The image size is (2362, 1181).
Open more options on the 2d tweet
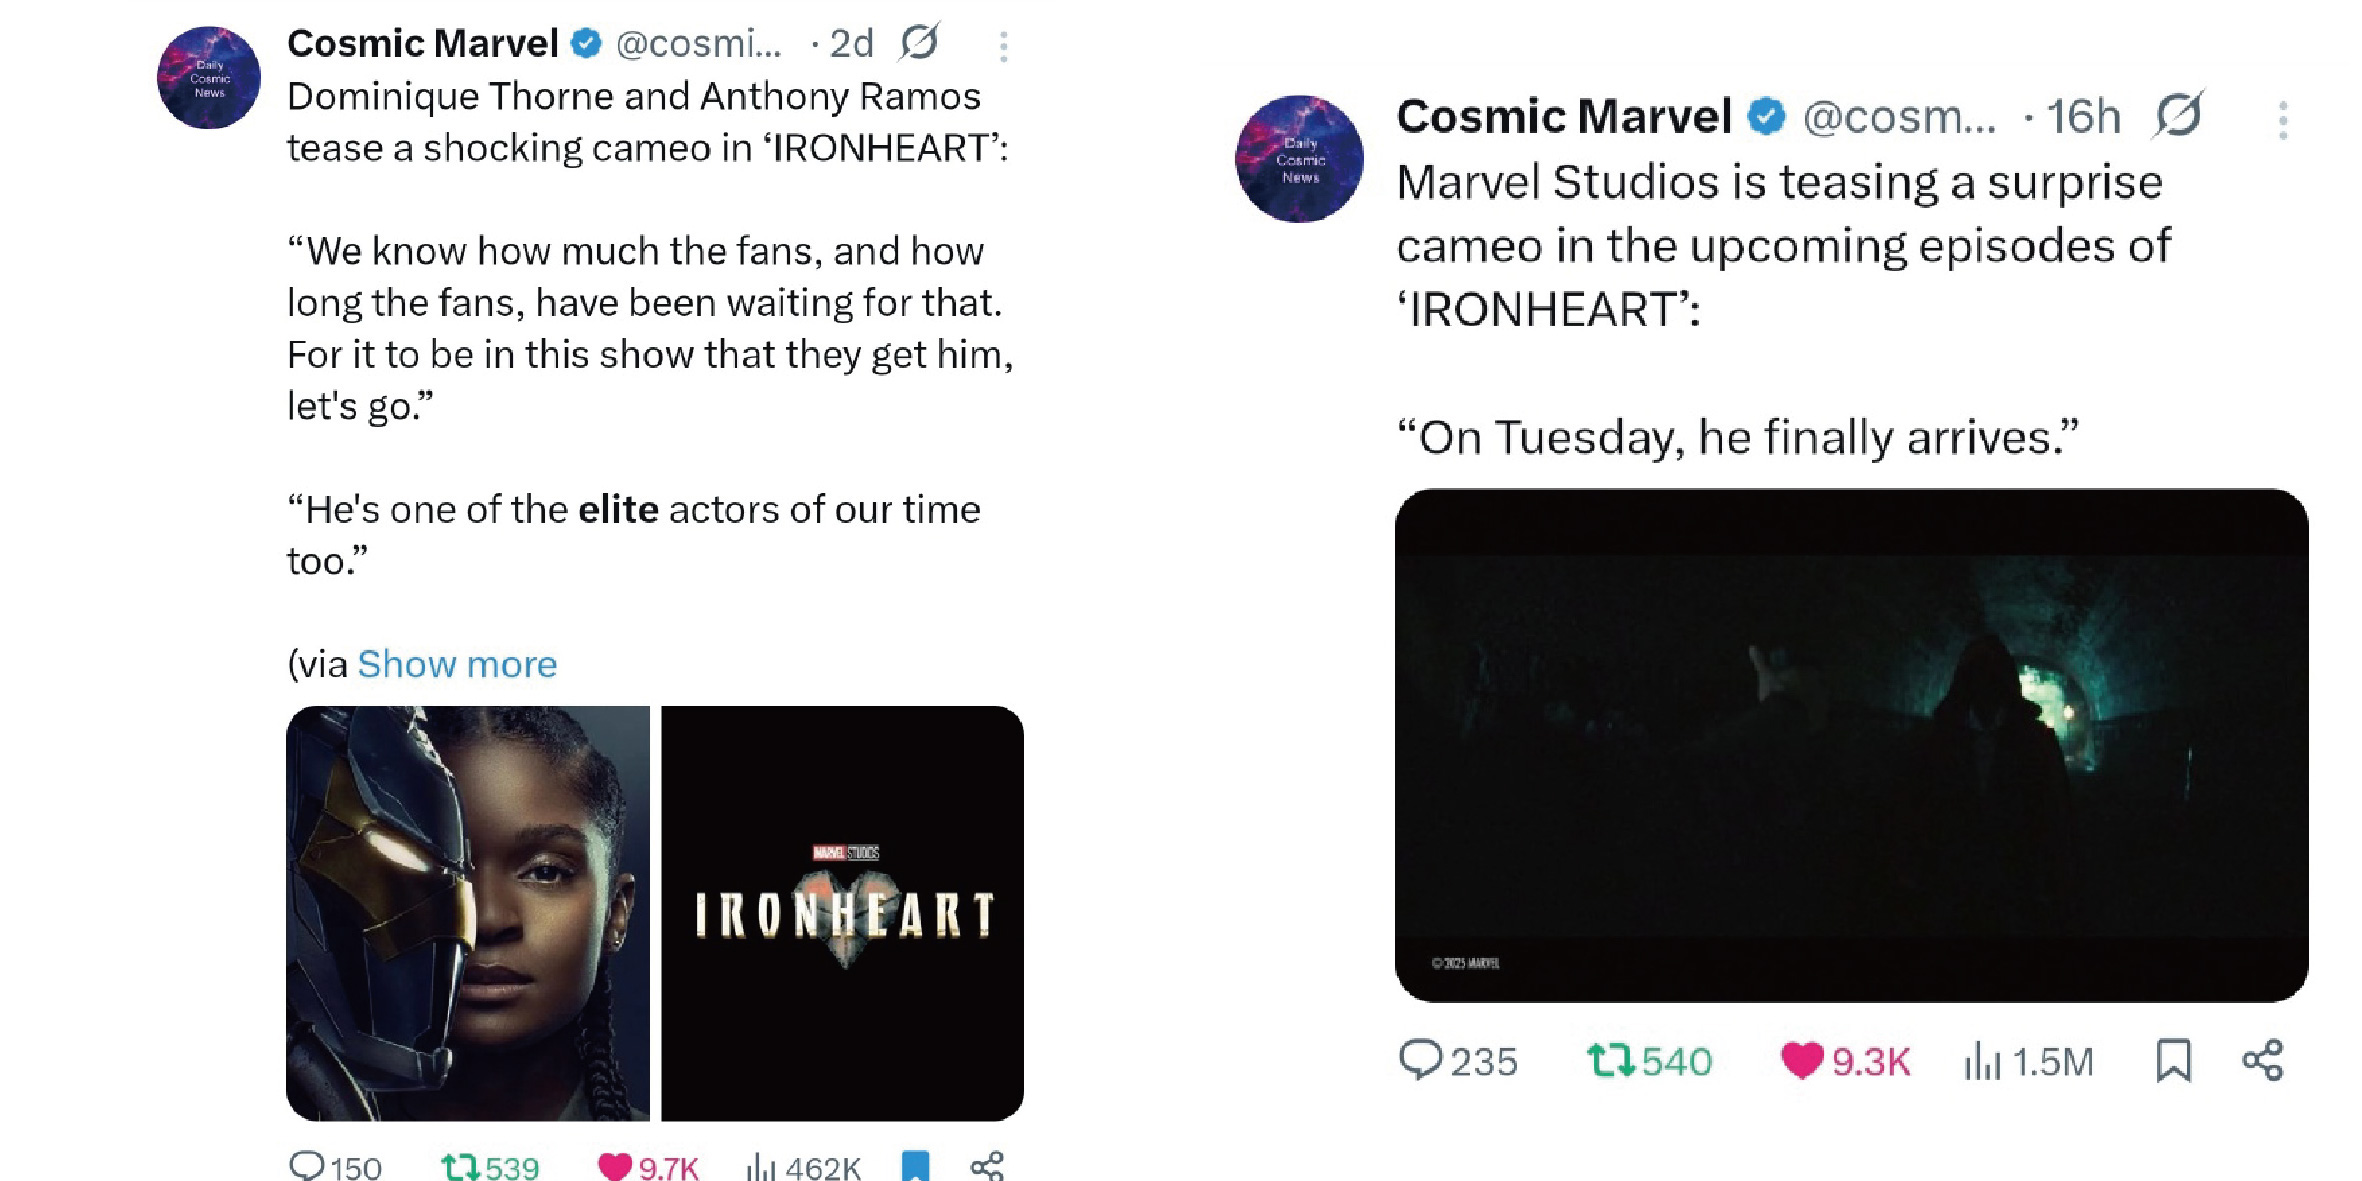1003,46
